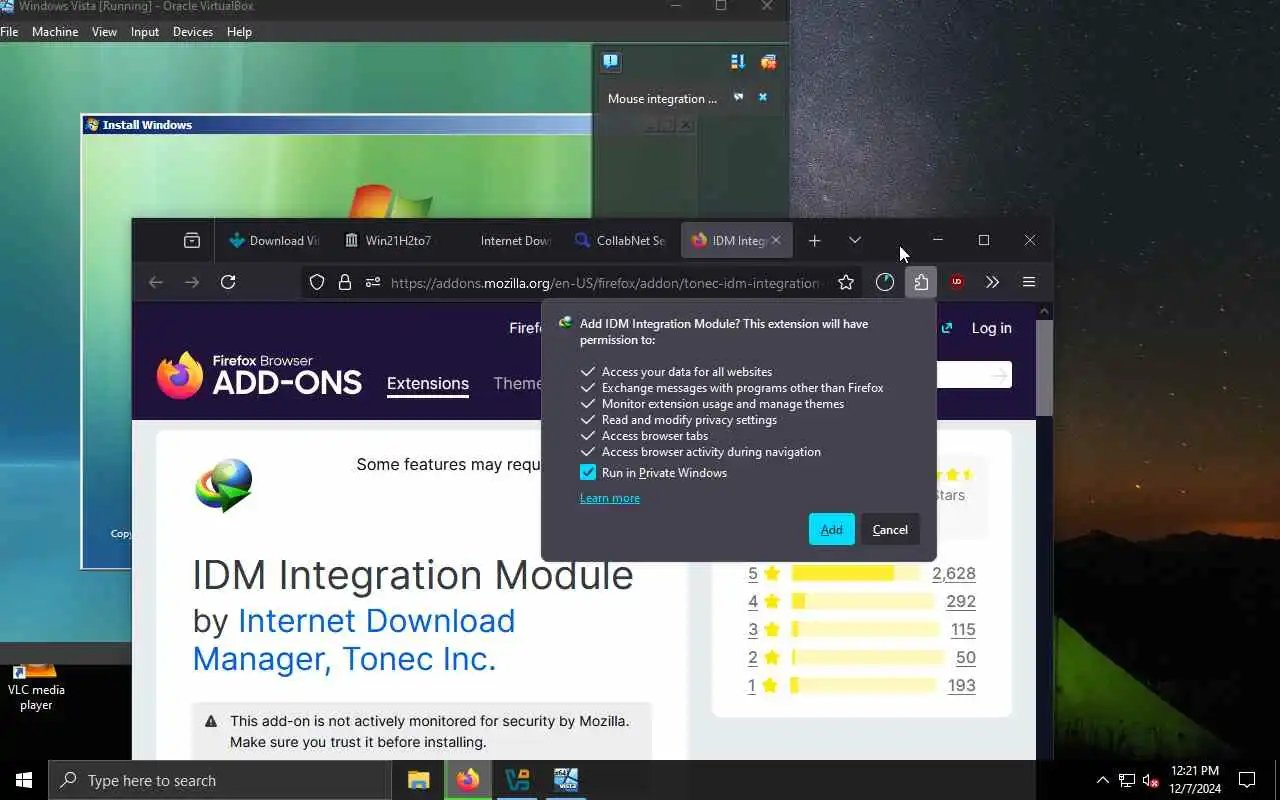This screenshot has height=800, width=1280.
Task: Open the 292 four-star reviews
Action: [x=961, y=601]
